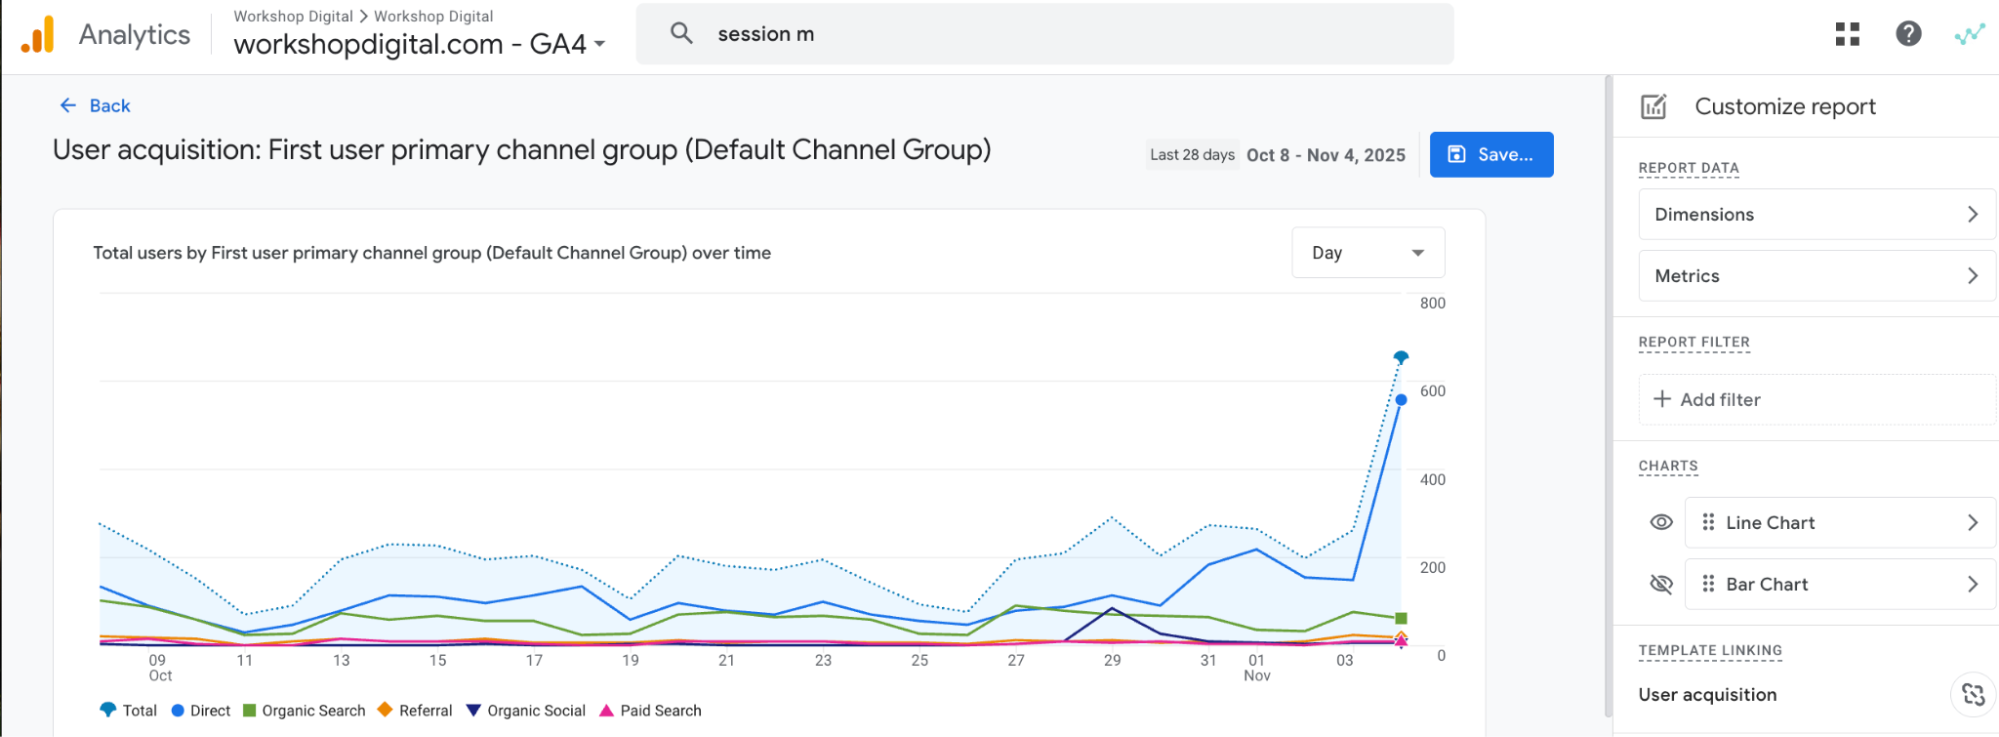1999x737 pixels.
Task: Click the Last 28 days label
Action: (x=1192, y=154)
